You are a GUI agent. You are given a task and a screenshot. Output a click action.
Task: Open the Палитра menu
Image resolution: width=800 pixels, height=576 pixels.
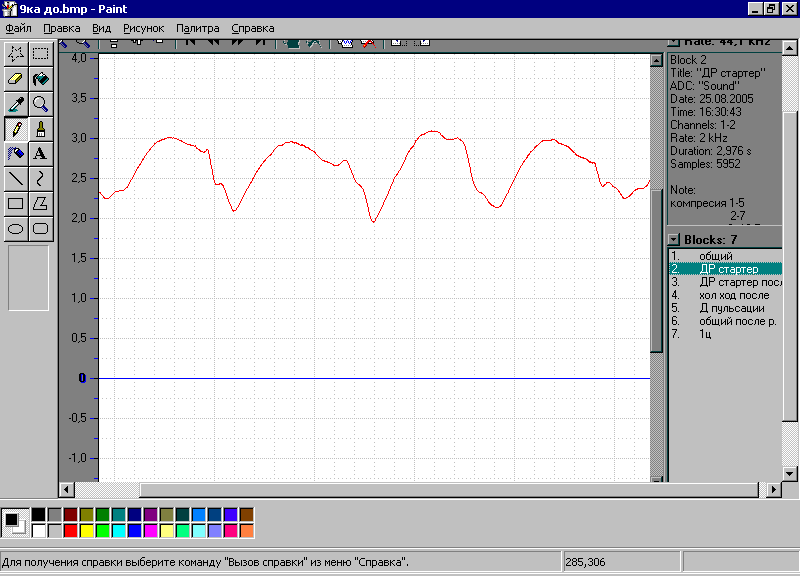(198, 29)
